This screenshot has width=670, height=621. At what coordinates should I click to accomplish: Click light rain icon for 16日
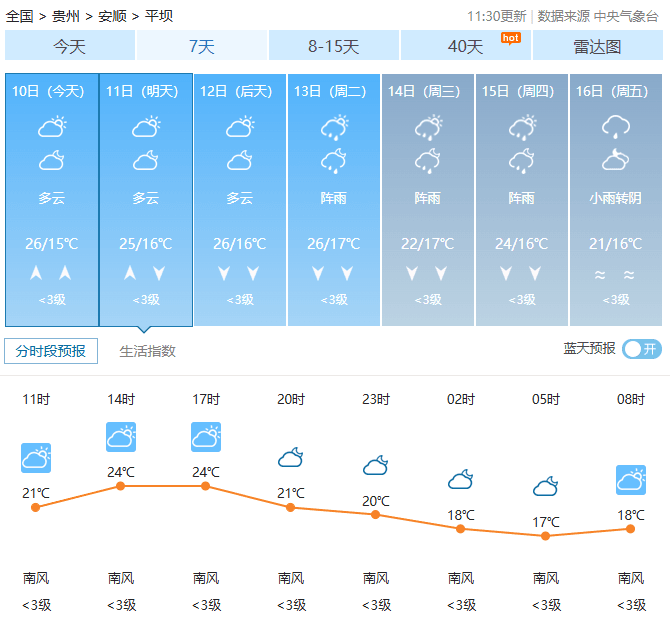pyautogui.click(x=616, y=127)
